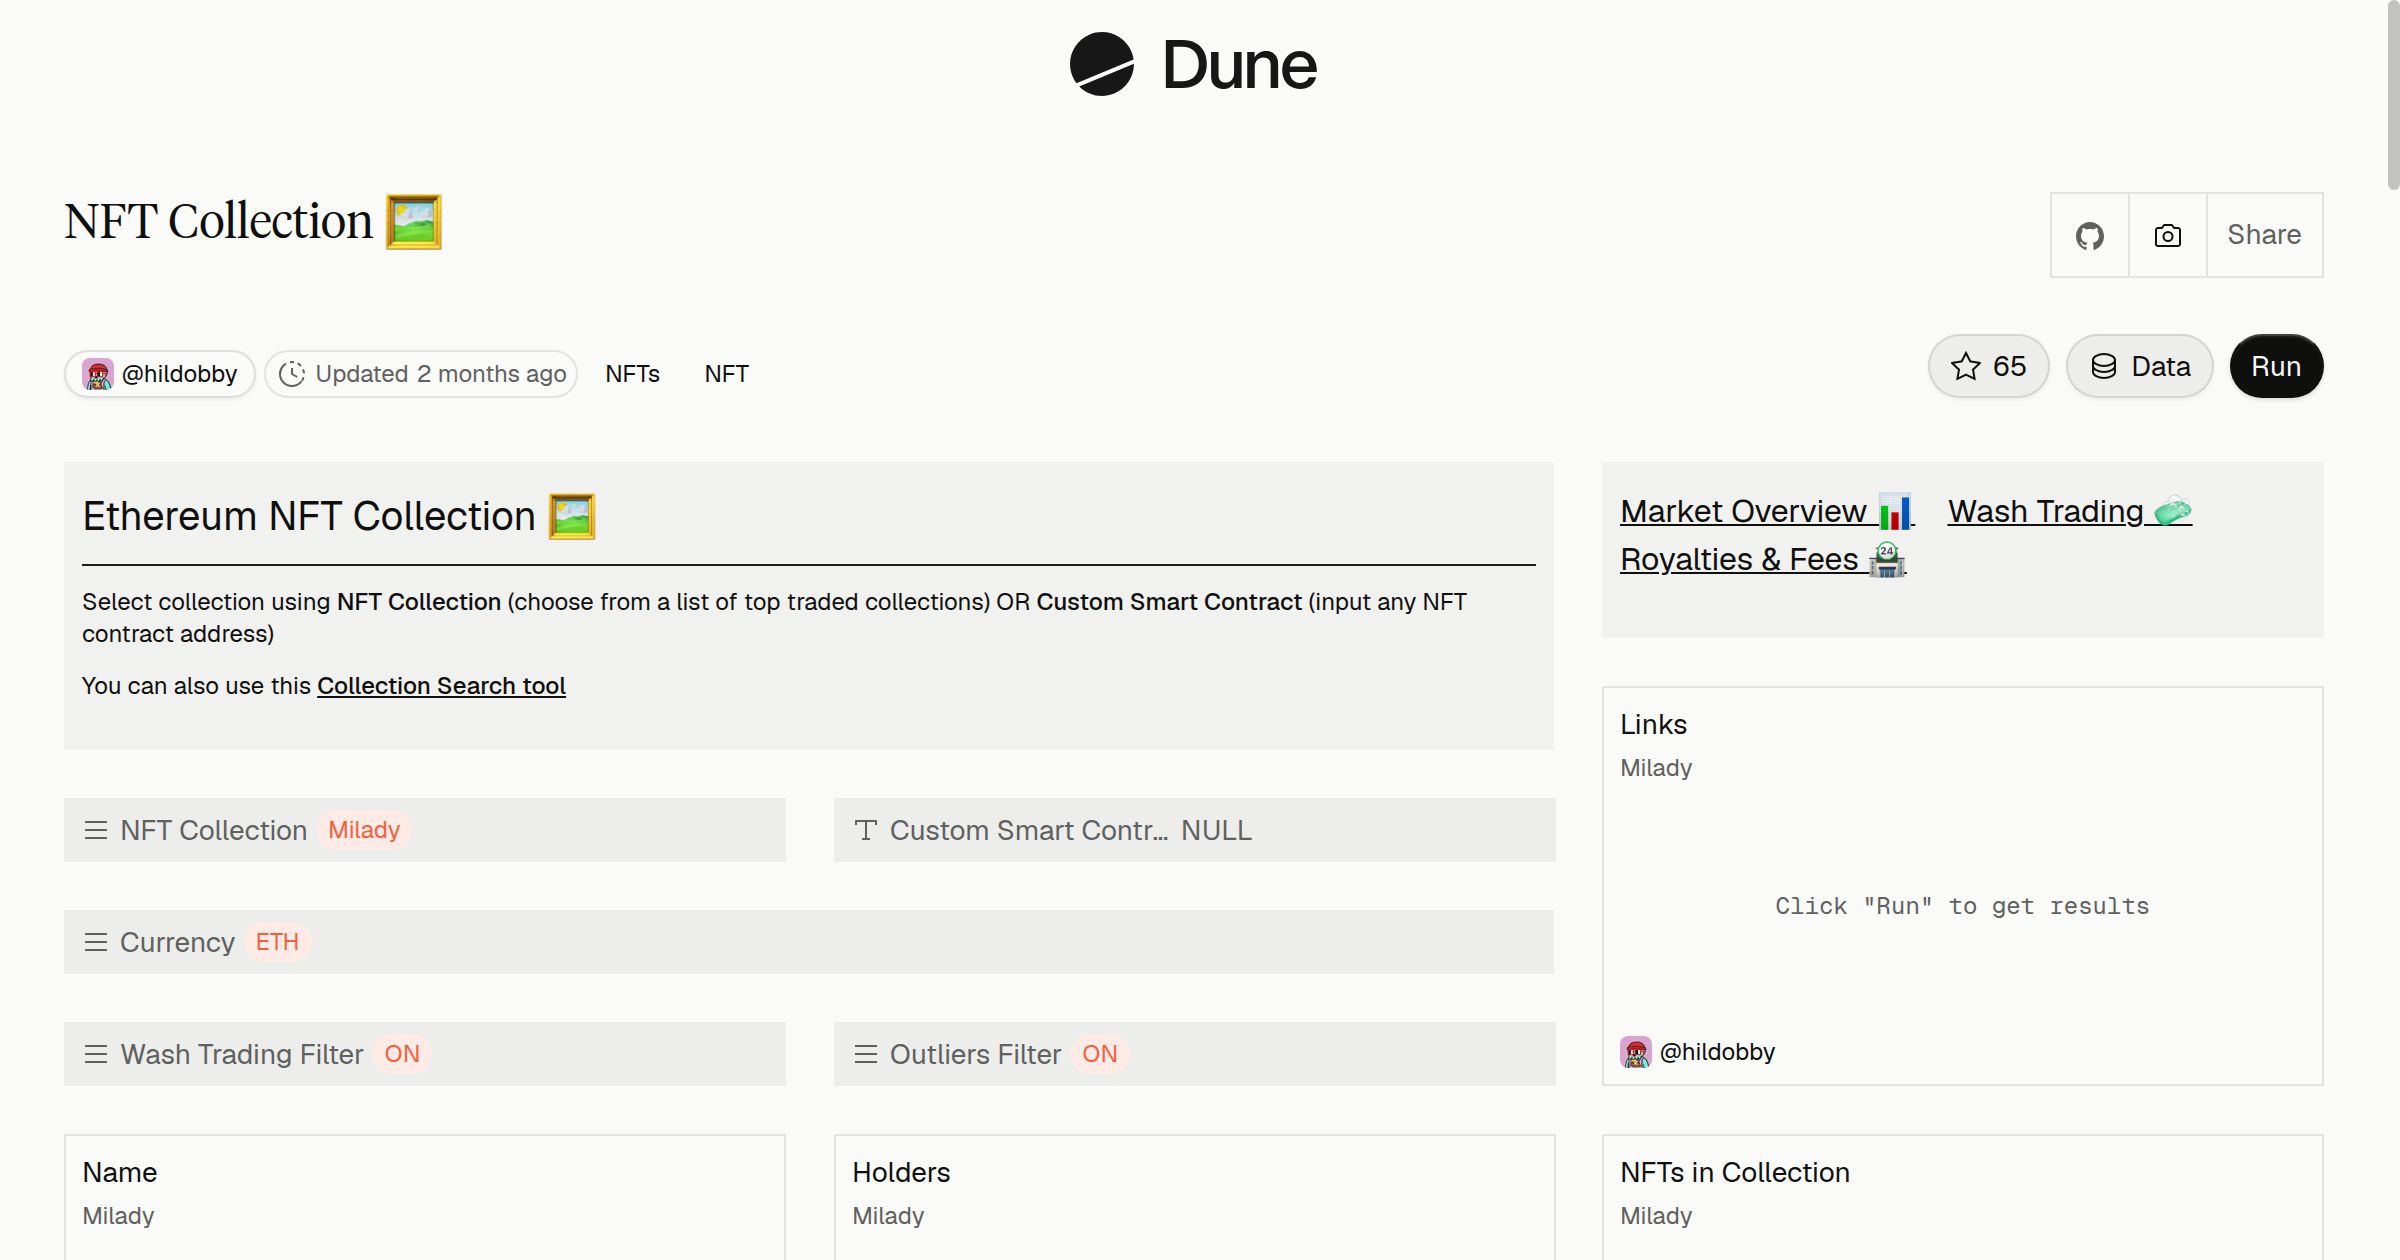The height and width of the screenshot is (1260, 2400).
Task: Click the Custom Smart Contract NULL field
Action: [1195, 830]
